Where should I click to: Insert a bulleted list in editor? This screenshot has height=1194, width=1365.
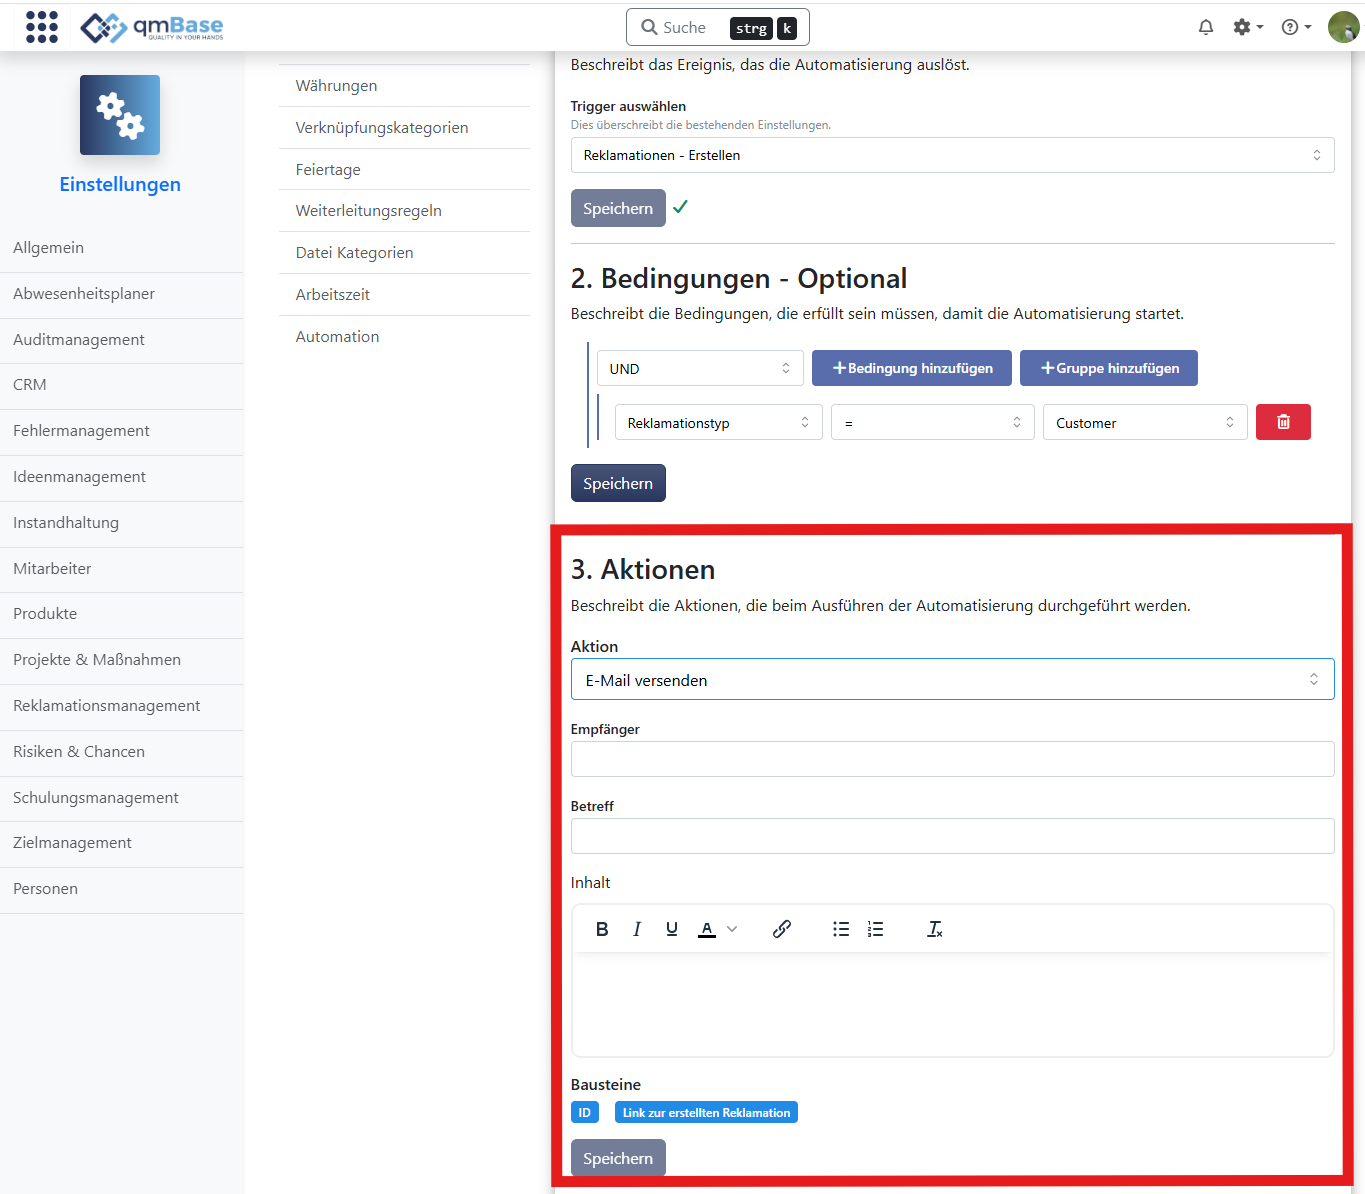[841, 929]
